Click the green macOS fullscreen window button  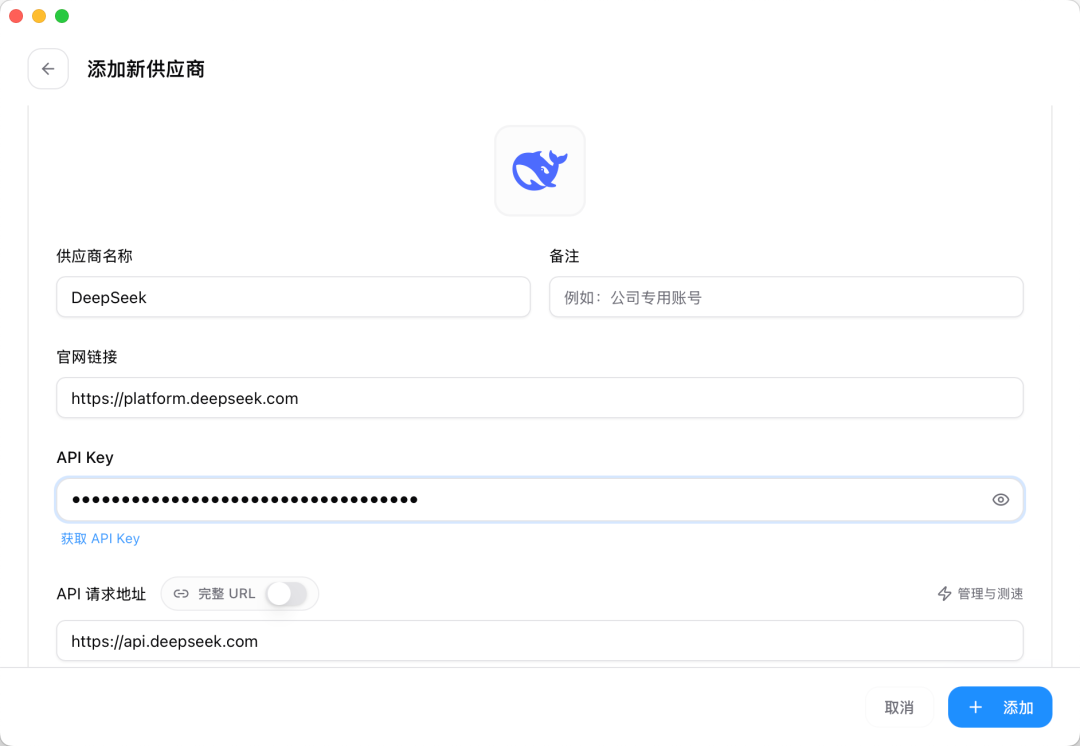pos(62,16)
